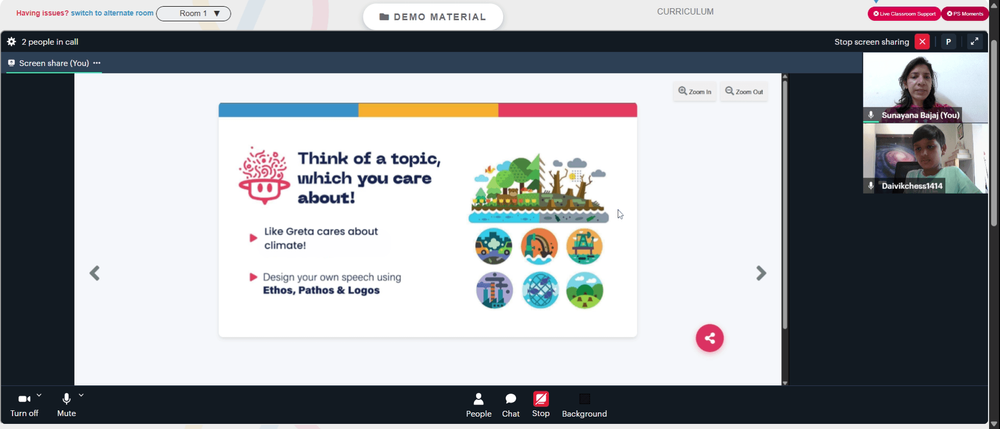The image size is (1000, 429).
Task: Click Sunayana Bajaj microphone status icon
Action: click(x=871, y=115)
